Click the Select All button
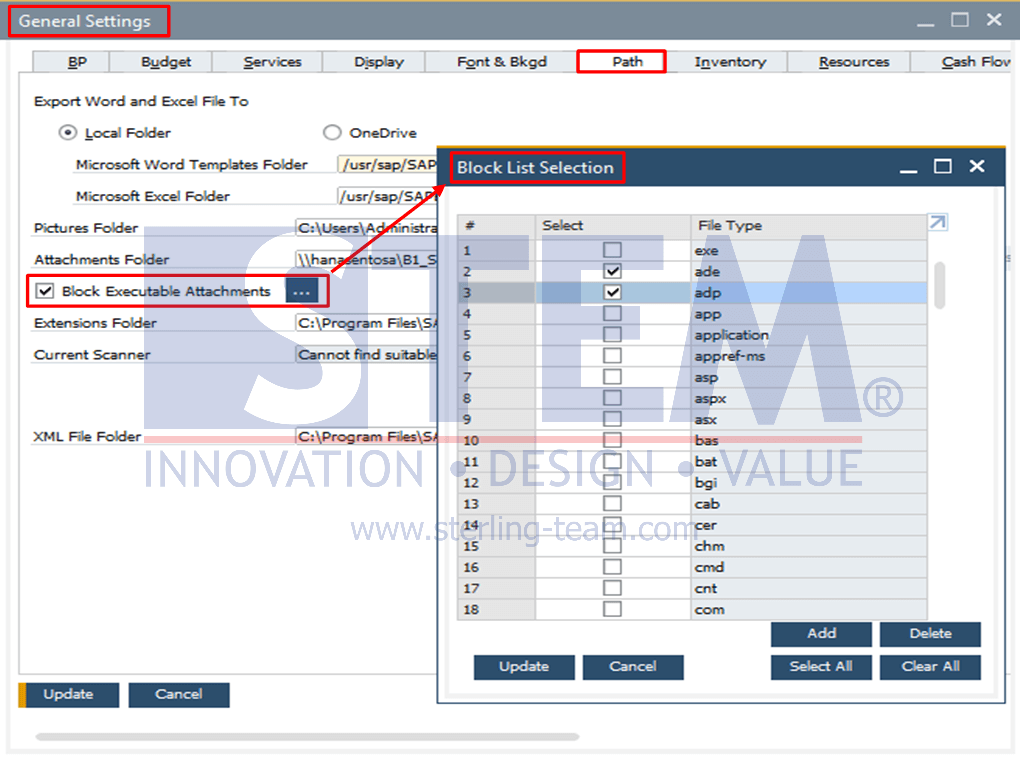This screenshot has height=757, width=1020. 821,667
